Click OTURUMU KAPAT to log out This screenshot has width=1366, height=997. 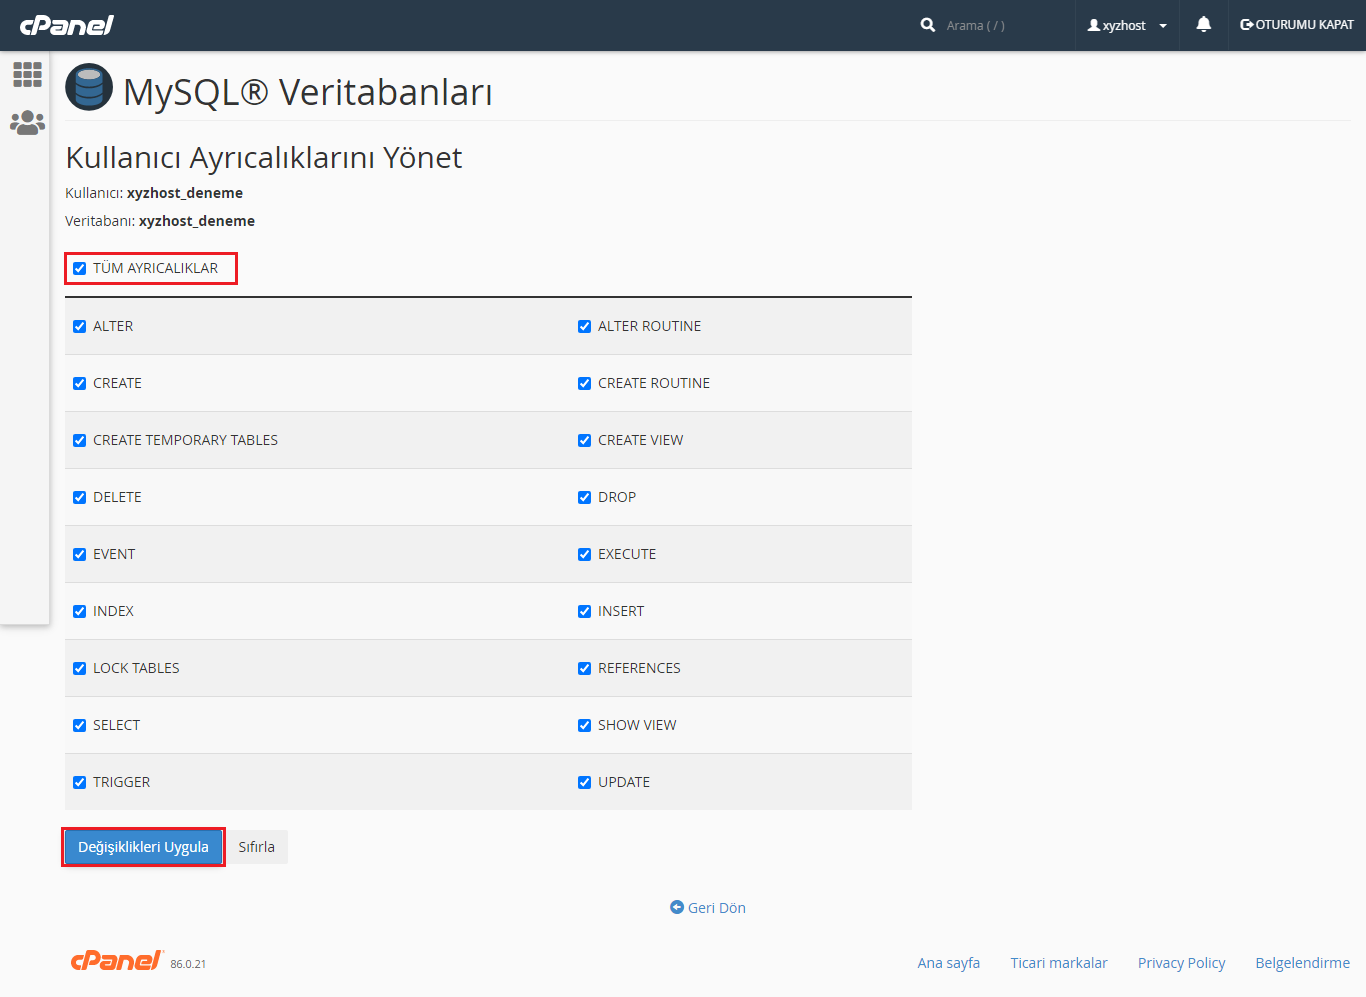[1297, 25]
